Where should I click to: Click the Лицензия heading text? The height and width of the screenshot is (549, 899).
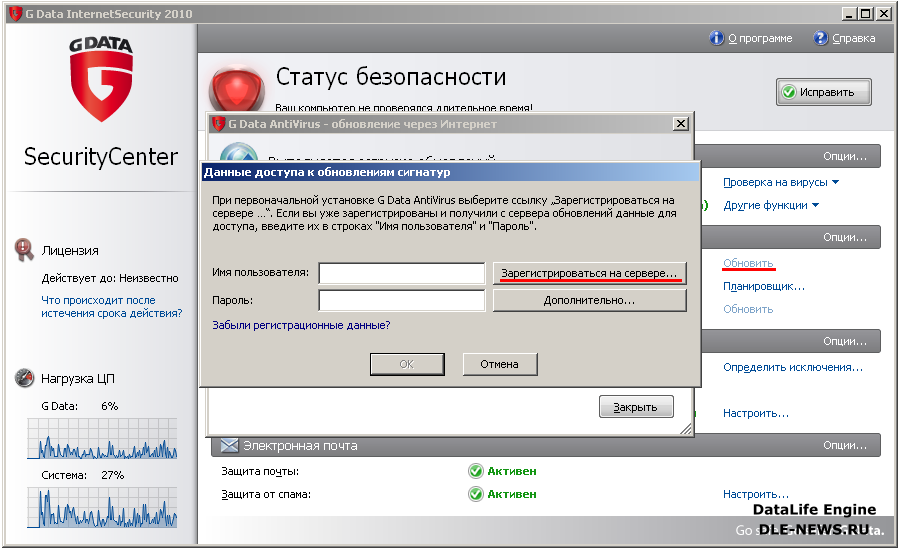pos(70,250)
